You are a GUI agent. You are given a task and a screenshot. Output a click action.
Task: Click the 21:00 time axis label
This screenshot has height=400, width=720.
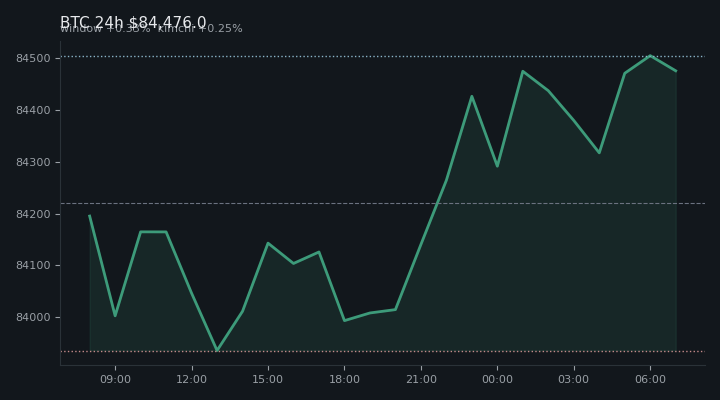click(x=421, y=379)
